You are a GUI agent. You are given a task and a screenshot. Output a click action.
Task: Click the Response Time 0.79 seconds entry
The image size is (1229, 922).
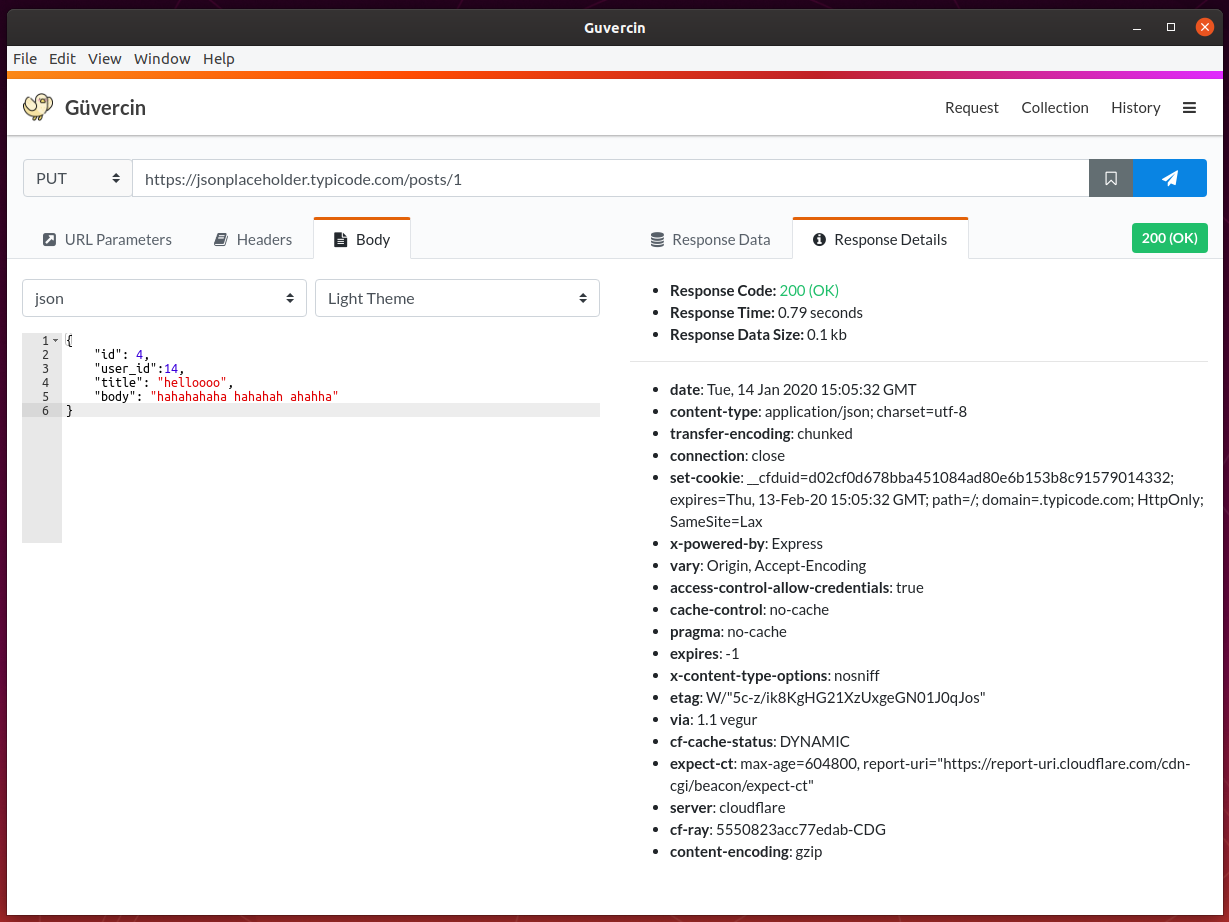coord(766,312)
